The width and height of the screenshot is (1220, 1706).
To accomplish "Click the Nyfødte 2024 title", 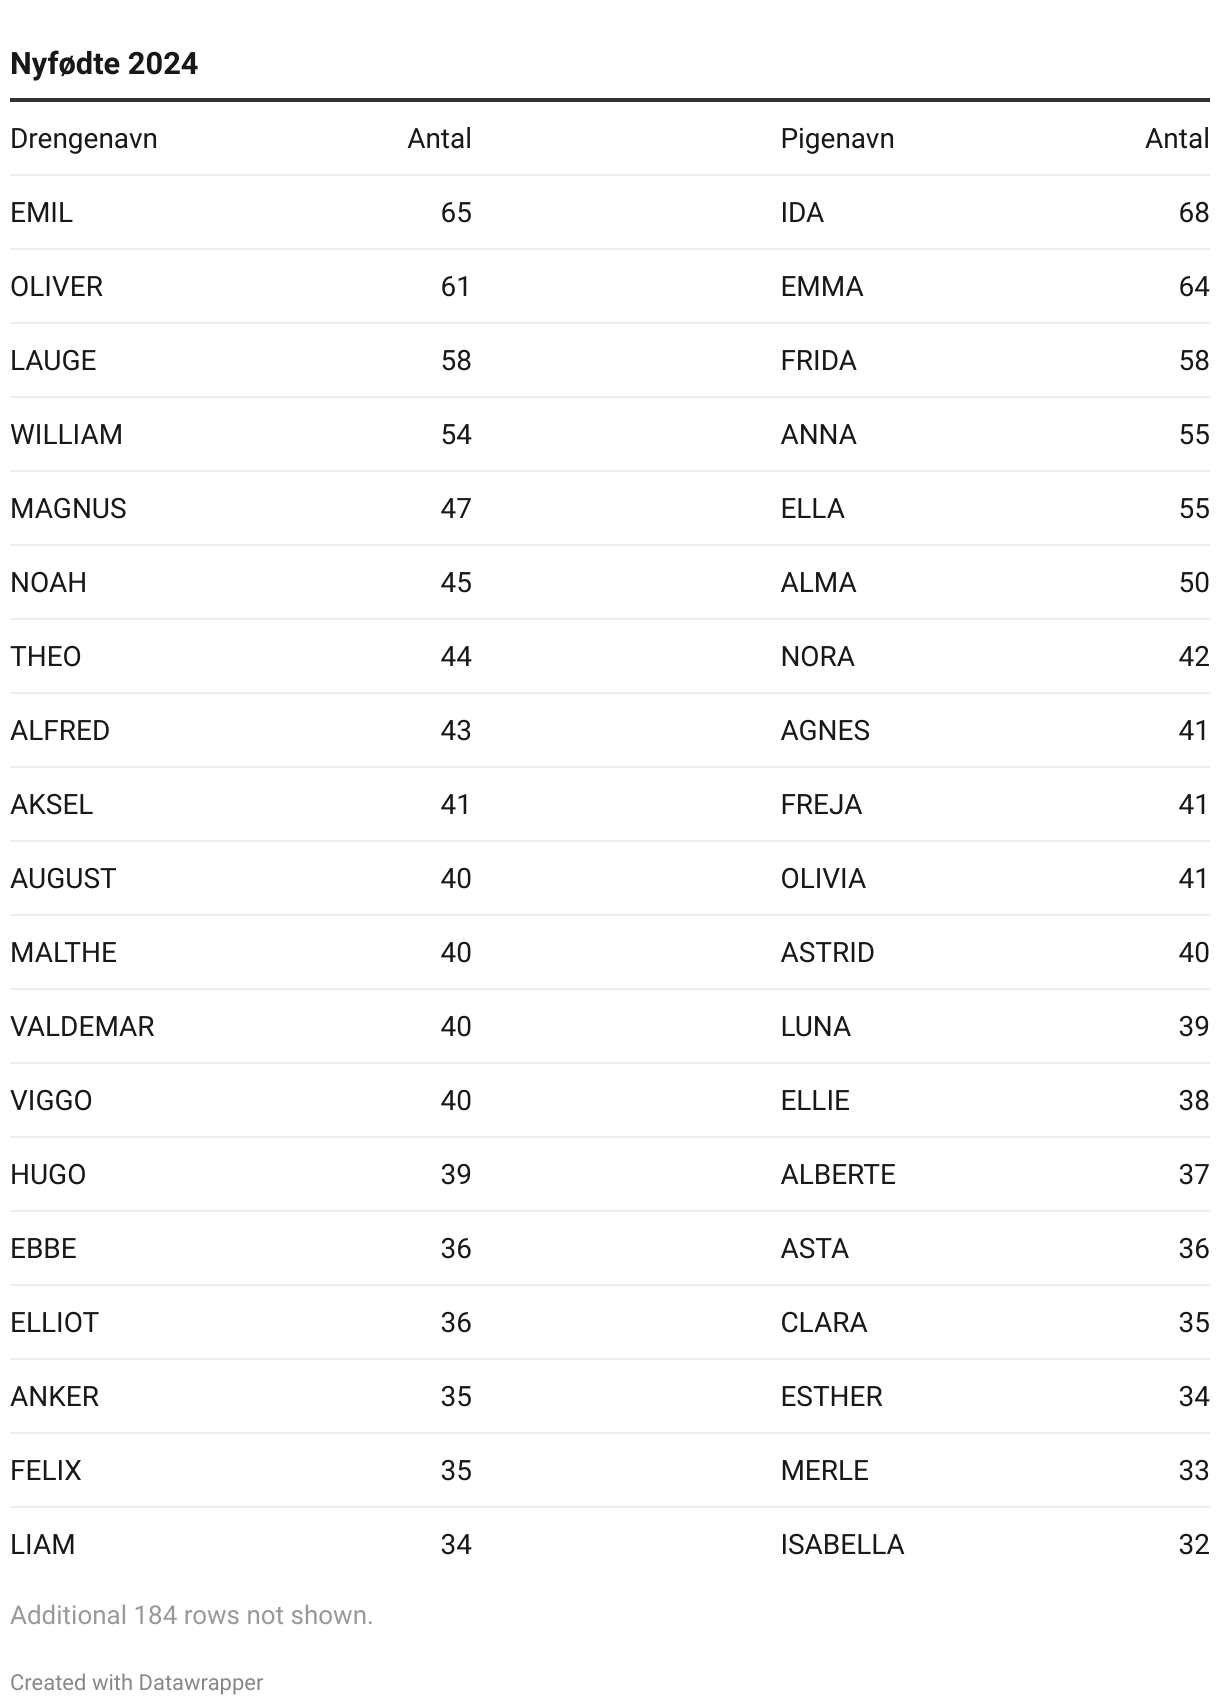I will (104, 64).
